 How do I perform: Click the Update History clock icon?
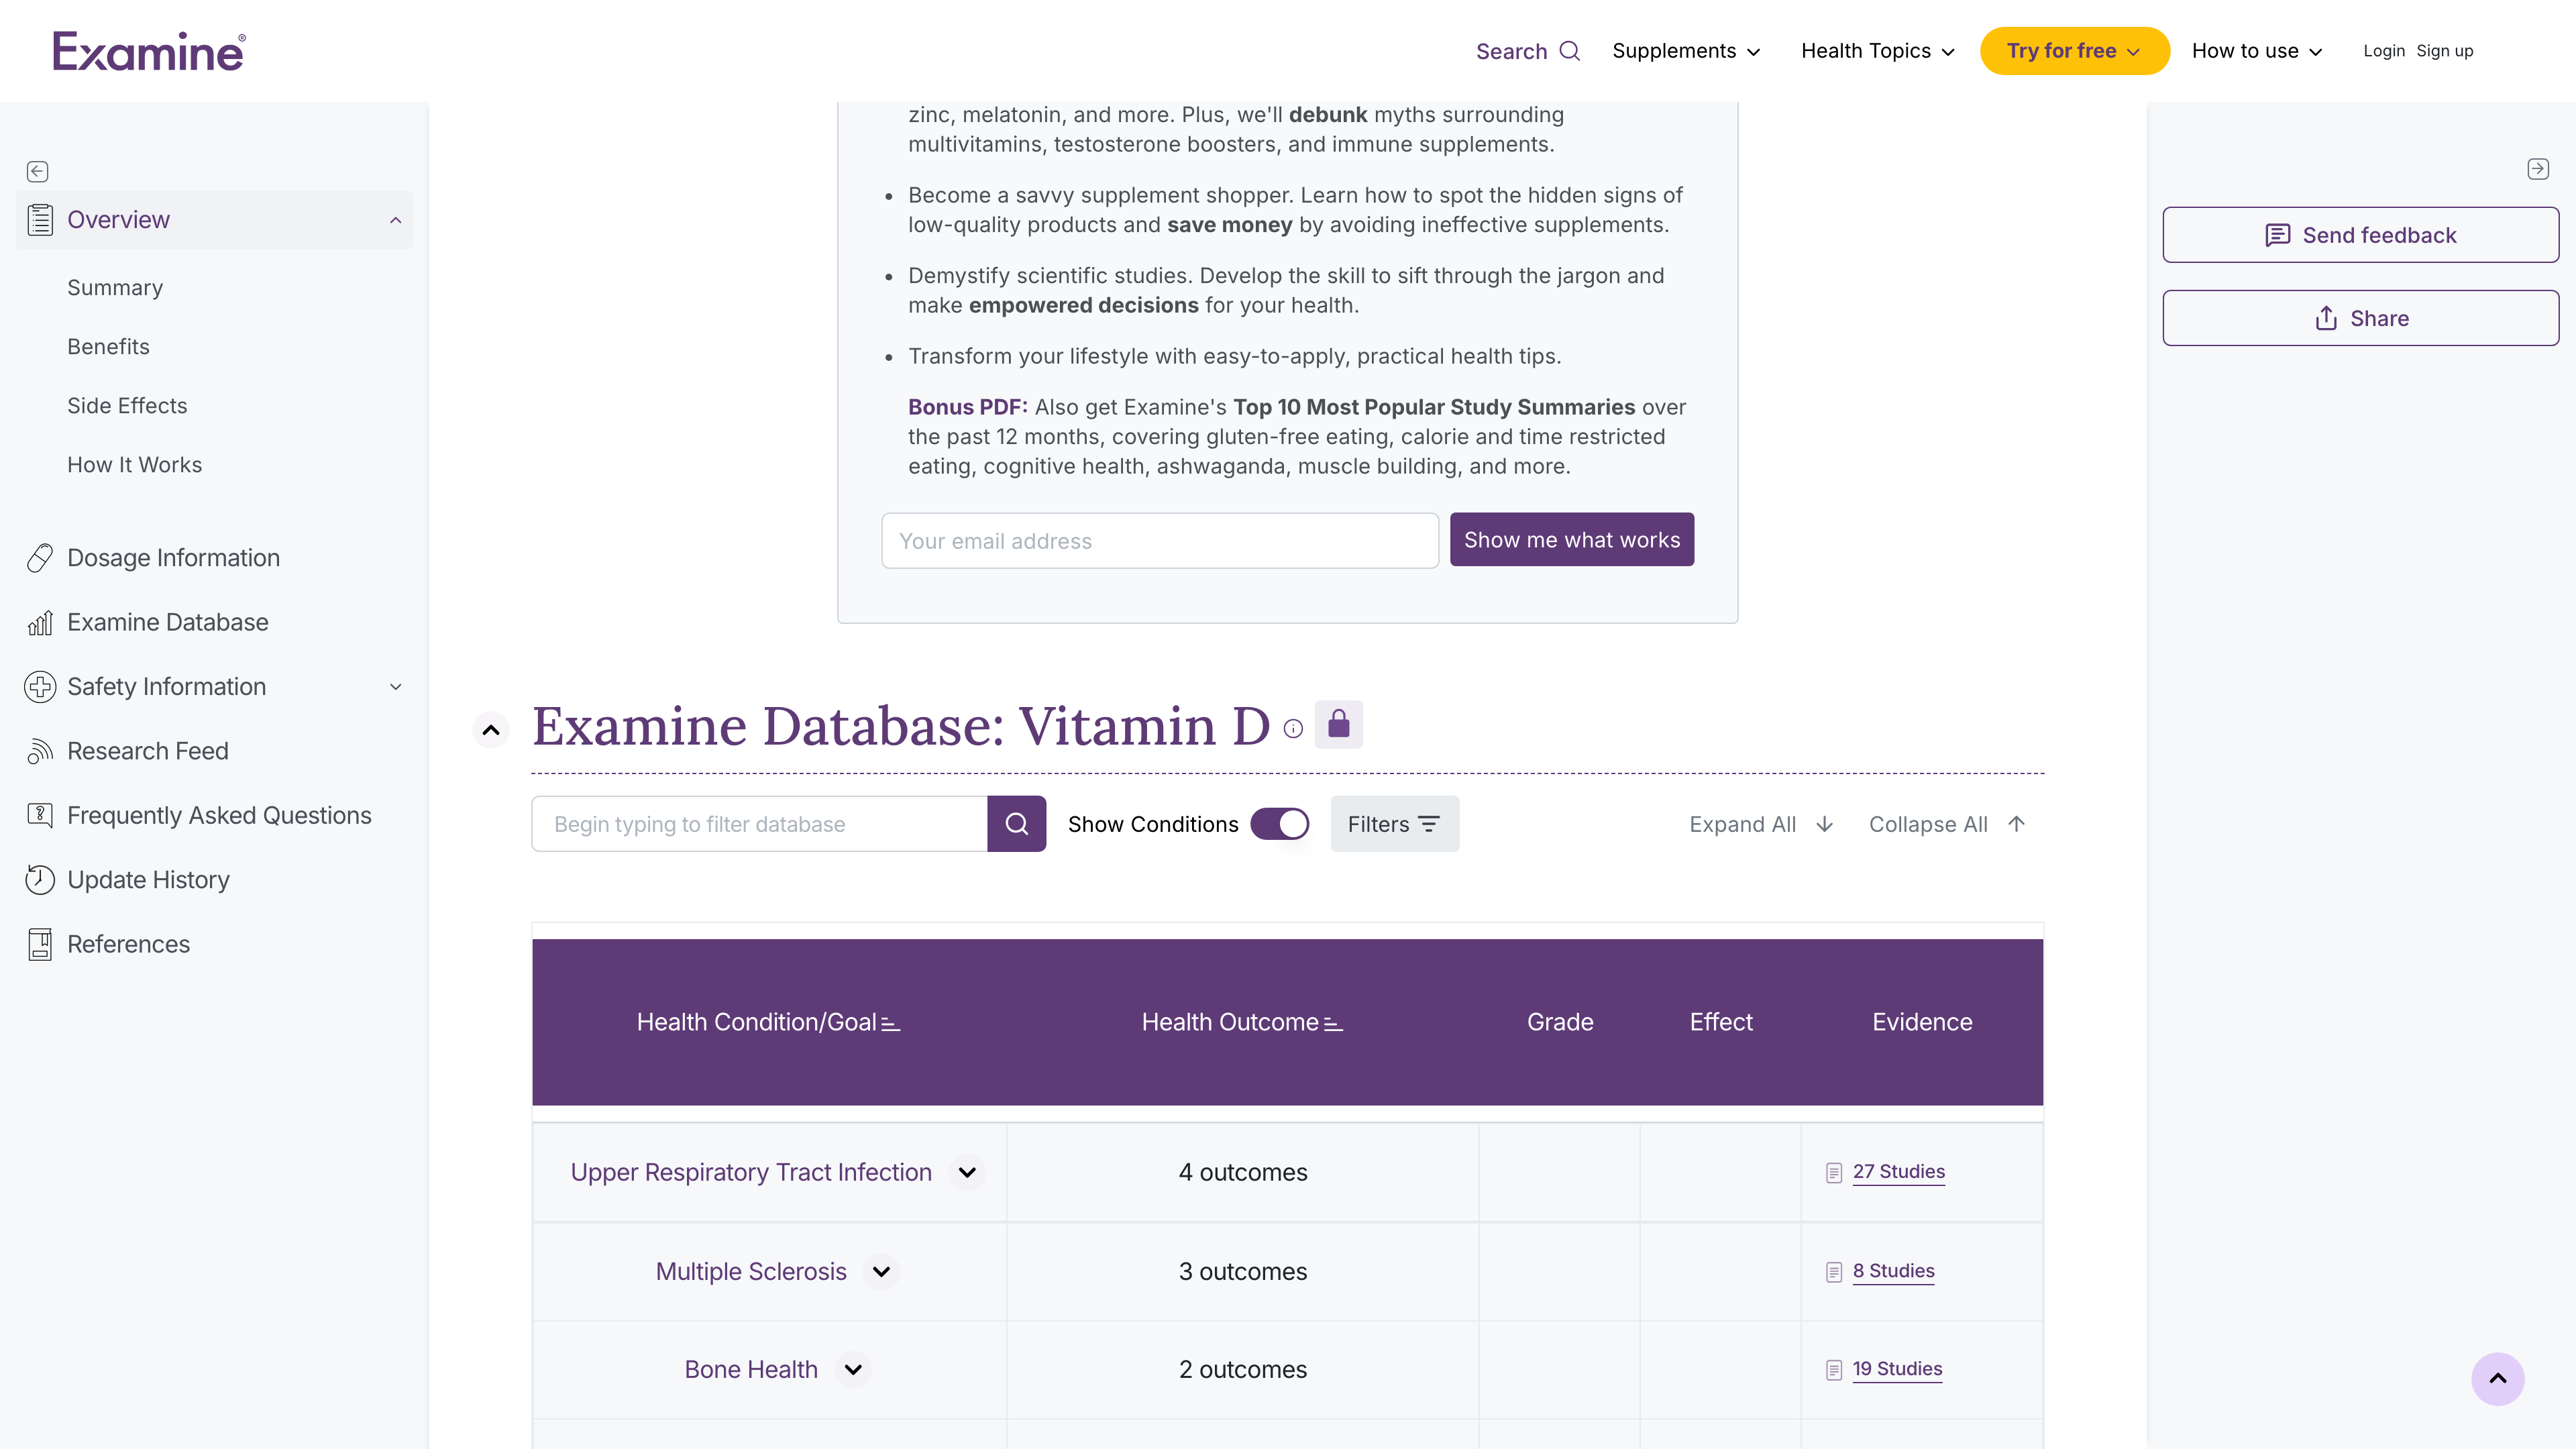(40, 880)
